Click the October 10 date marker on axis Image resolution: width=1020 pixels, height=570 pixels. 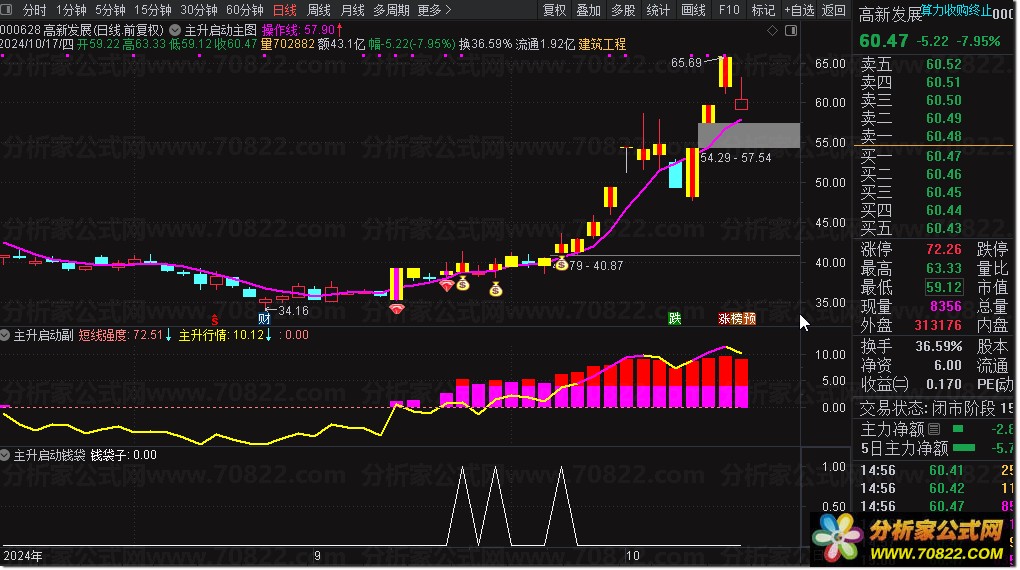[x=632, y=556]
